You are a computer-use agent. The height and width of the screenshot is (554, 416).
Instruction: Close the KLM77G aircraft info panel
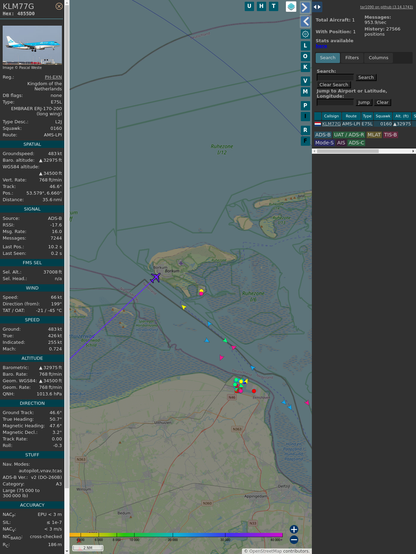[59, 6]
